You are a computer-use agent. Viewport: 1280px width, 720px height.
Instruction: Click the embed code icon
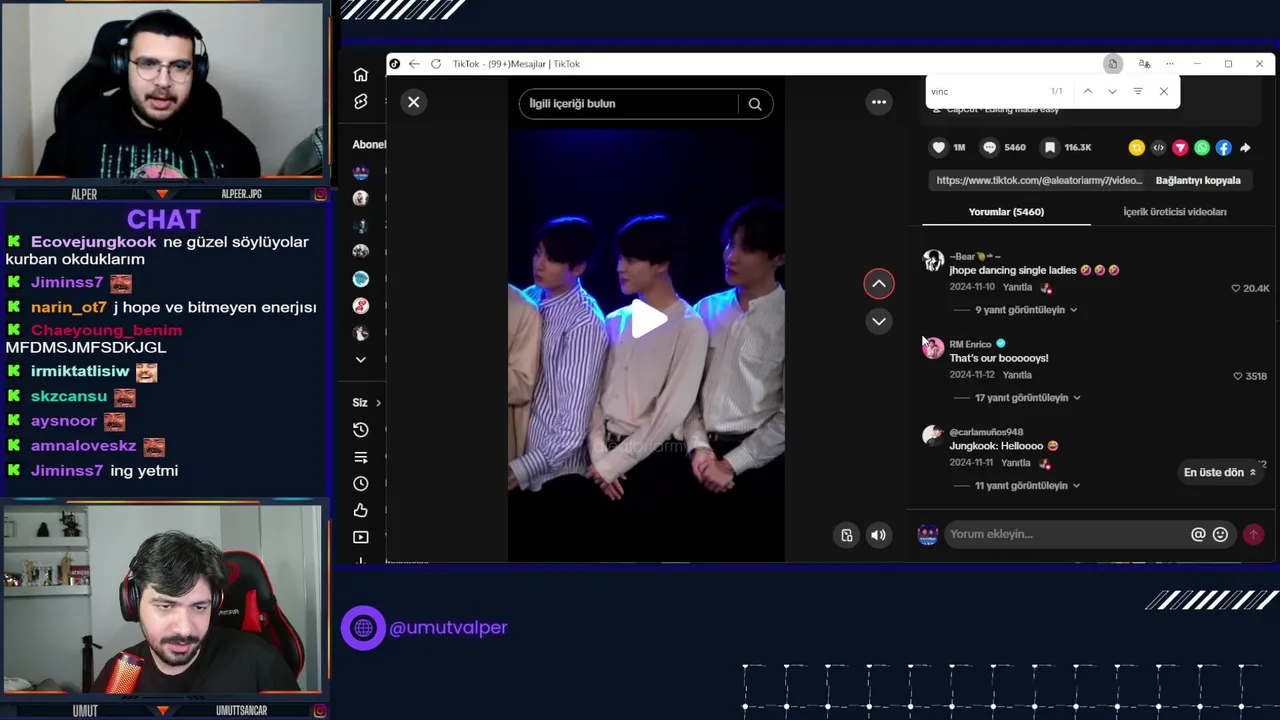tap(1158, 148)
